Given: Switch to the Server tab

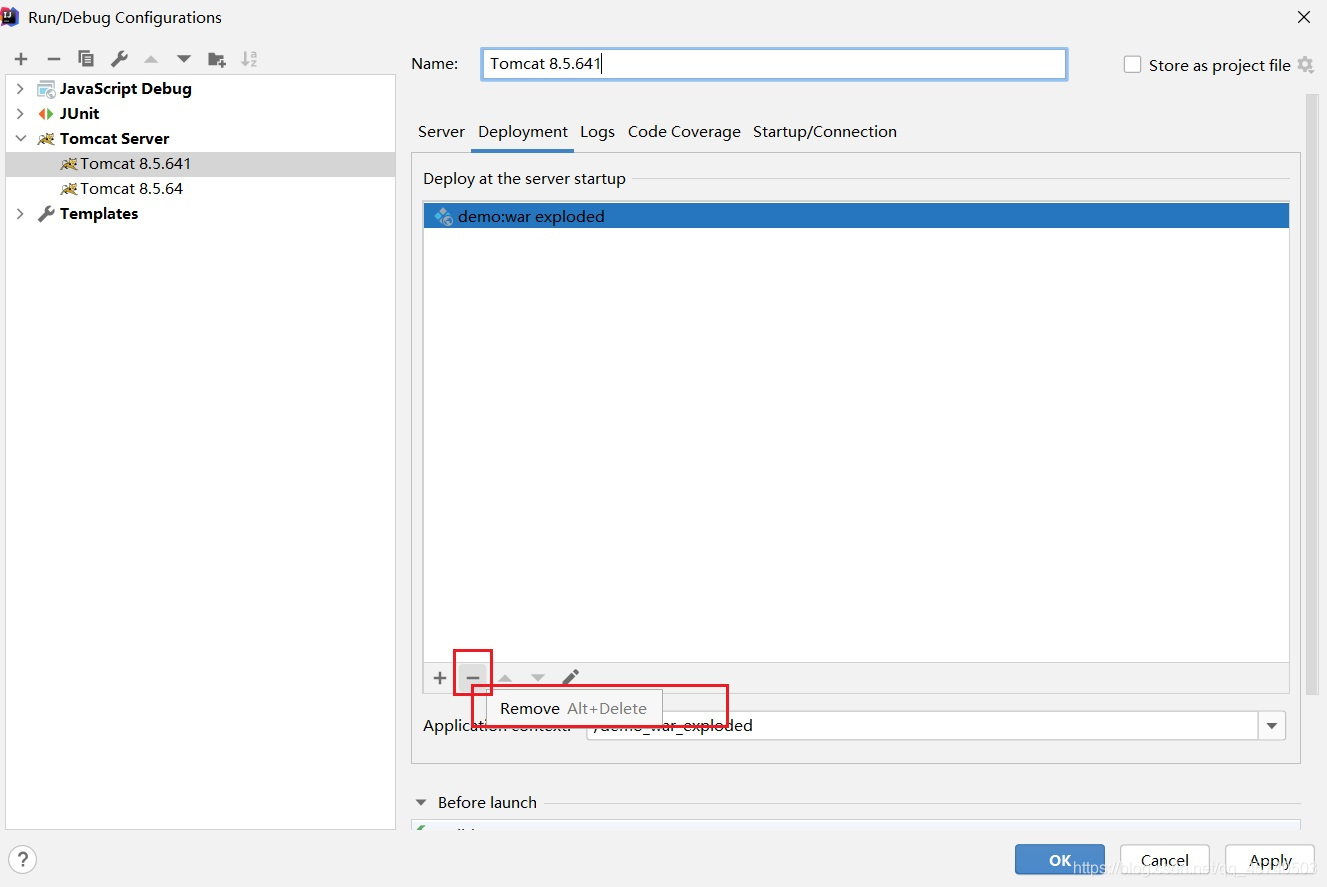Looking at the screenshot, I should click(x=441, y=132).
